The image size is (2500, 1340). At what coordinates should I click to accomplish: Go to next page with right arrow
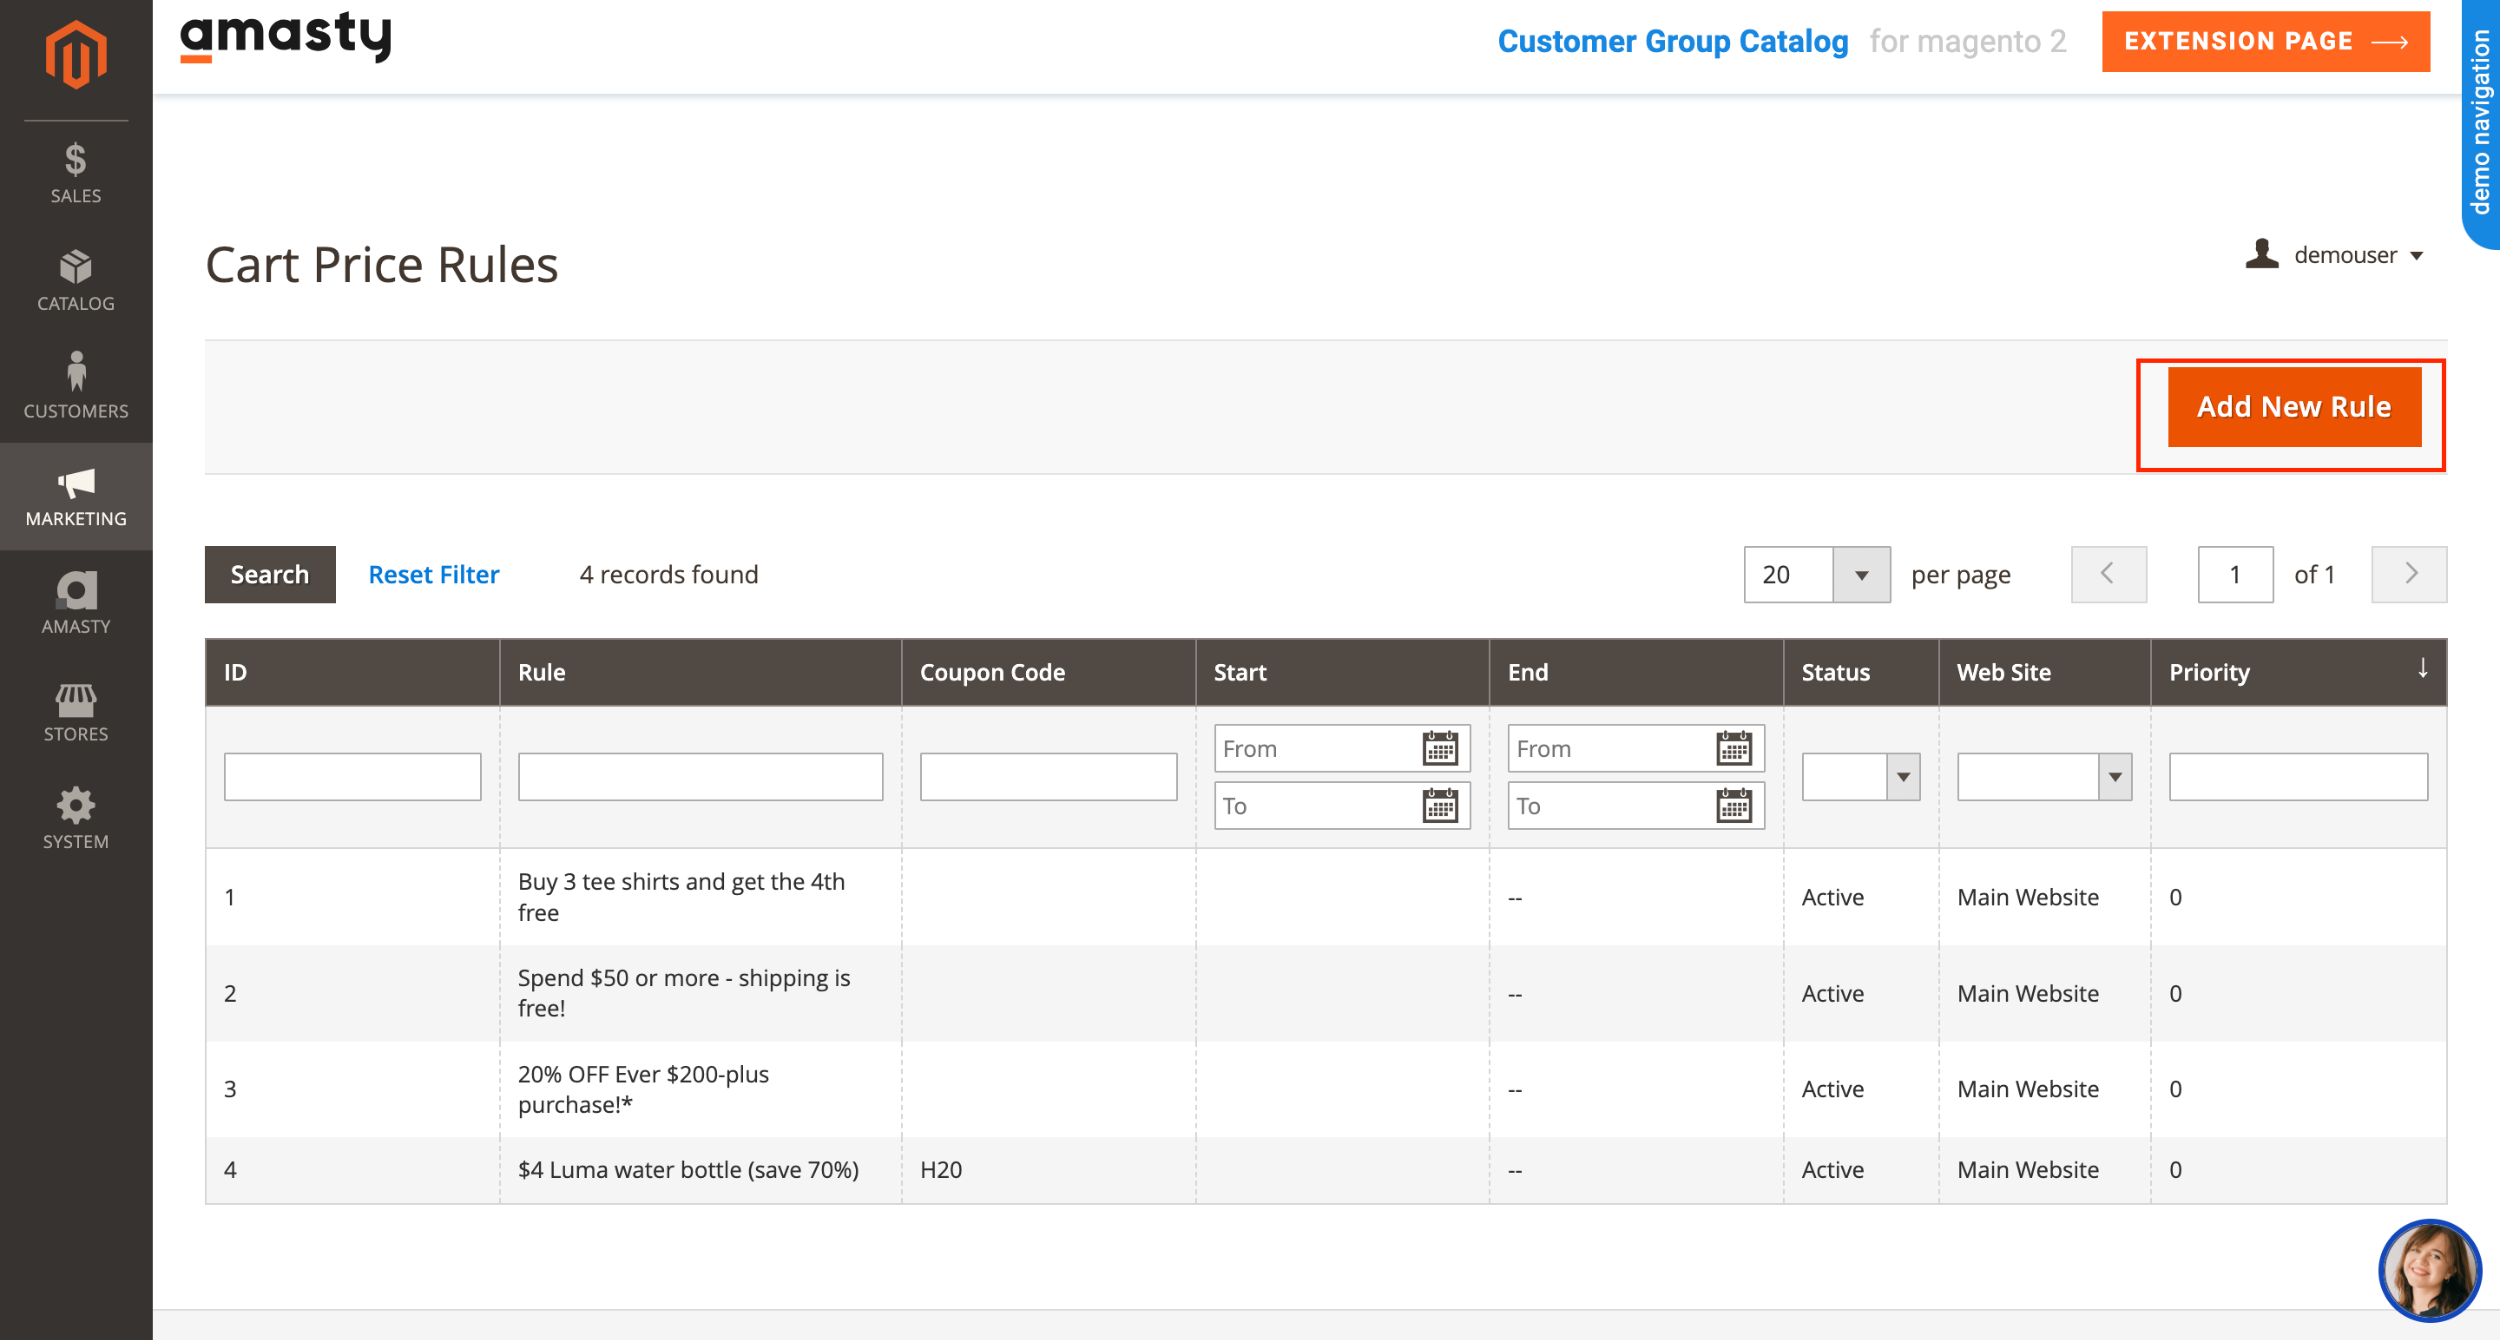point(2409,574)
